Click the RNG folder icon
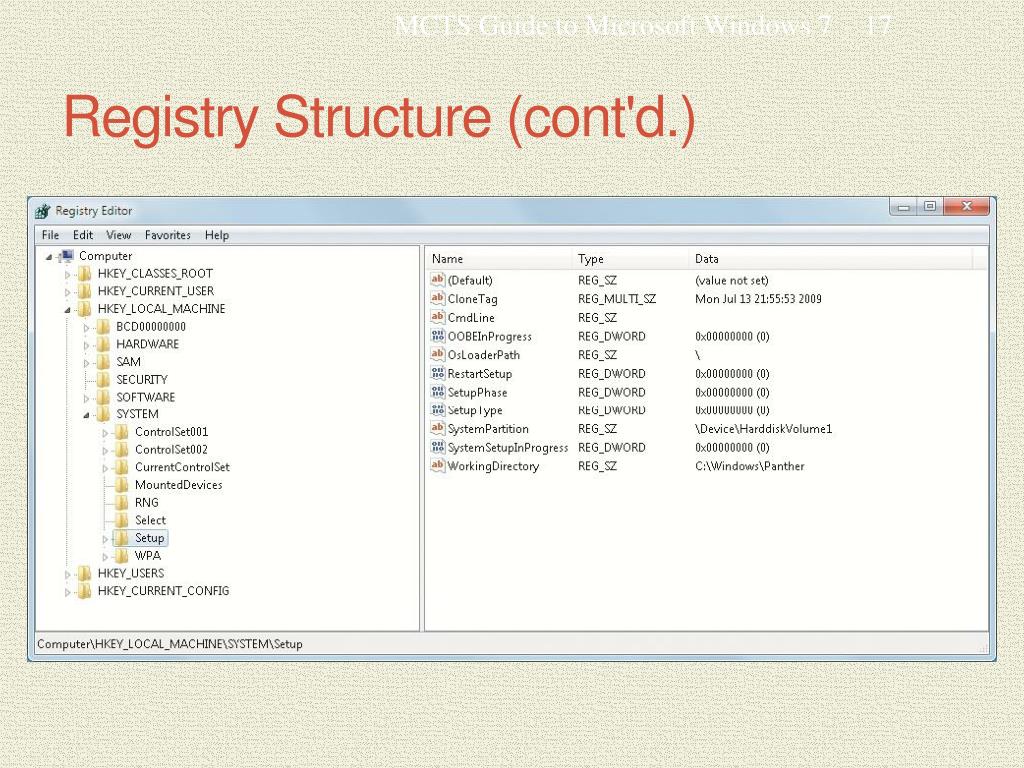The width and height of the screenshot is (1024, 768). [121, 502]
